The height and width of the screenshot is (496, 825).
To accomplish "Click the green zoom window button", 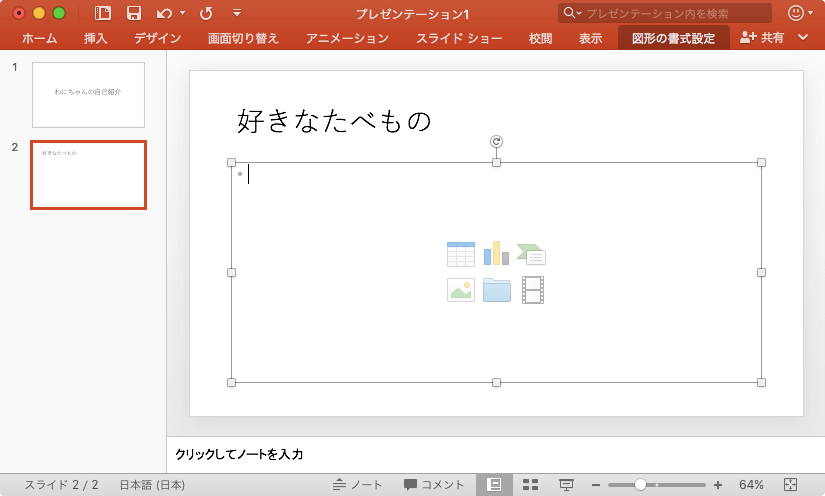I will click(x=59, y=13).
